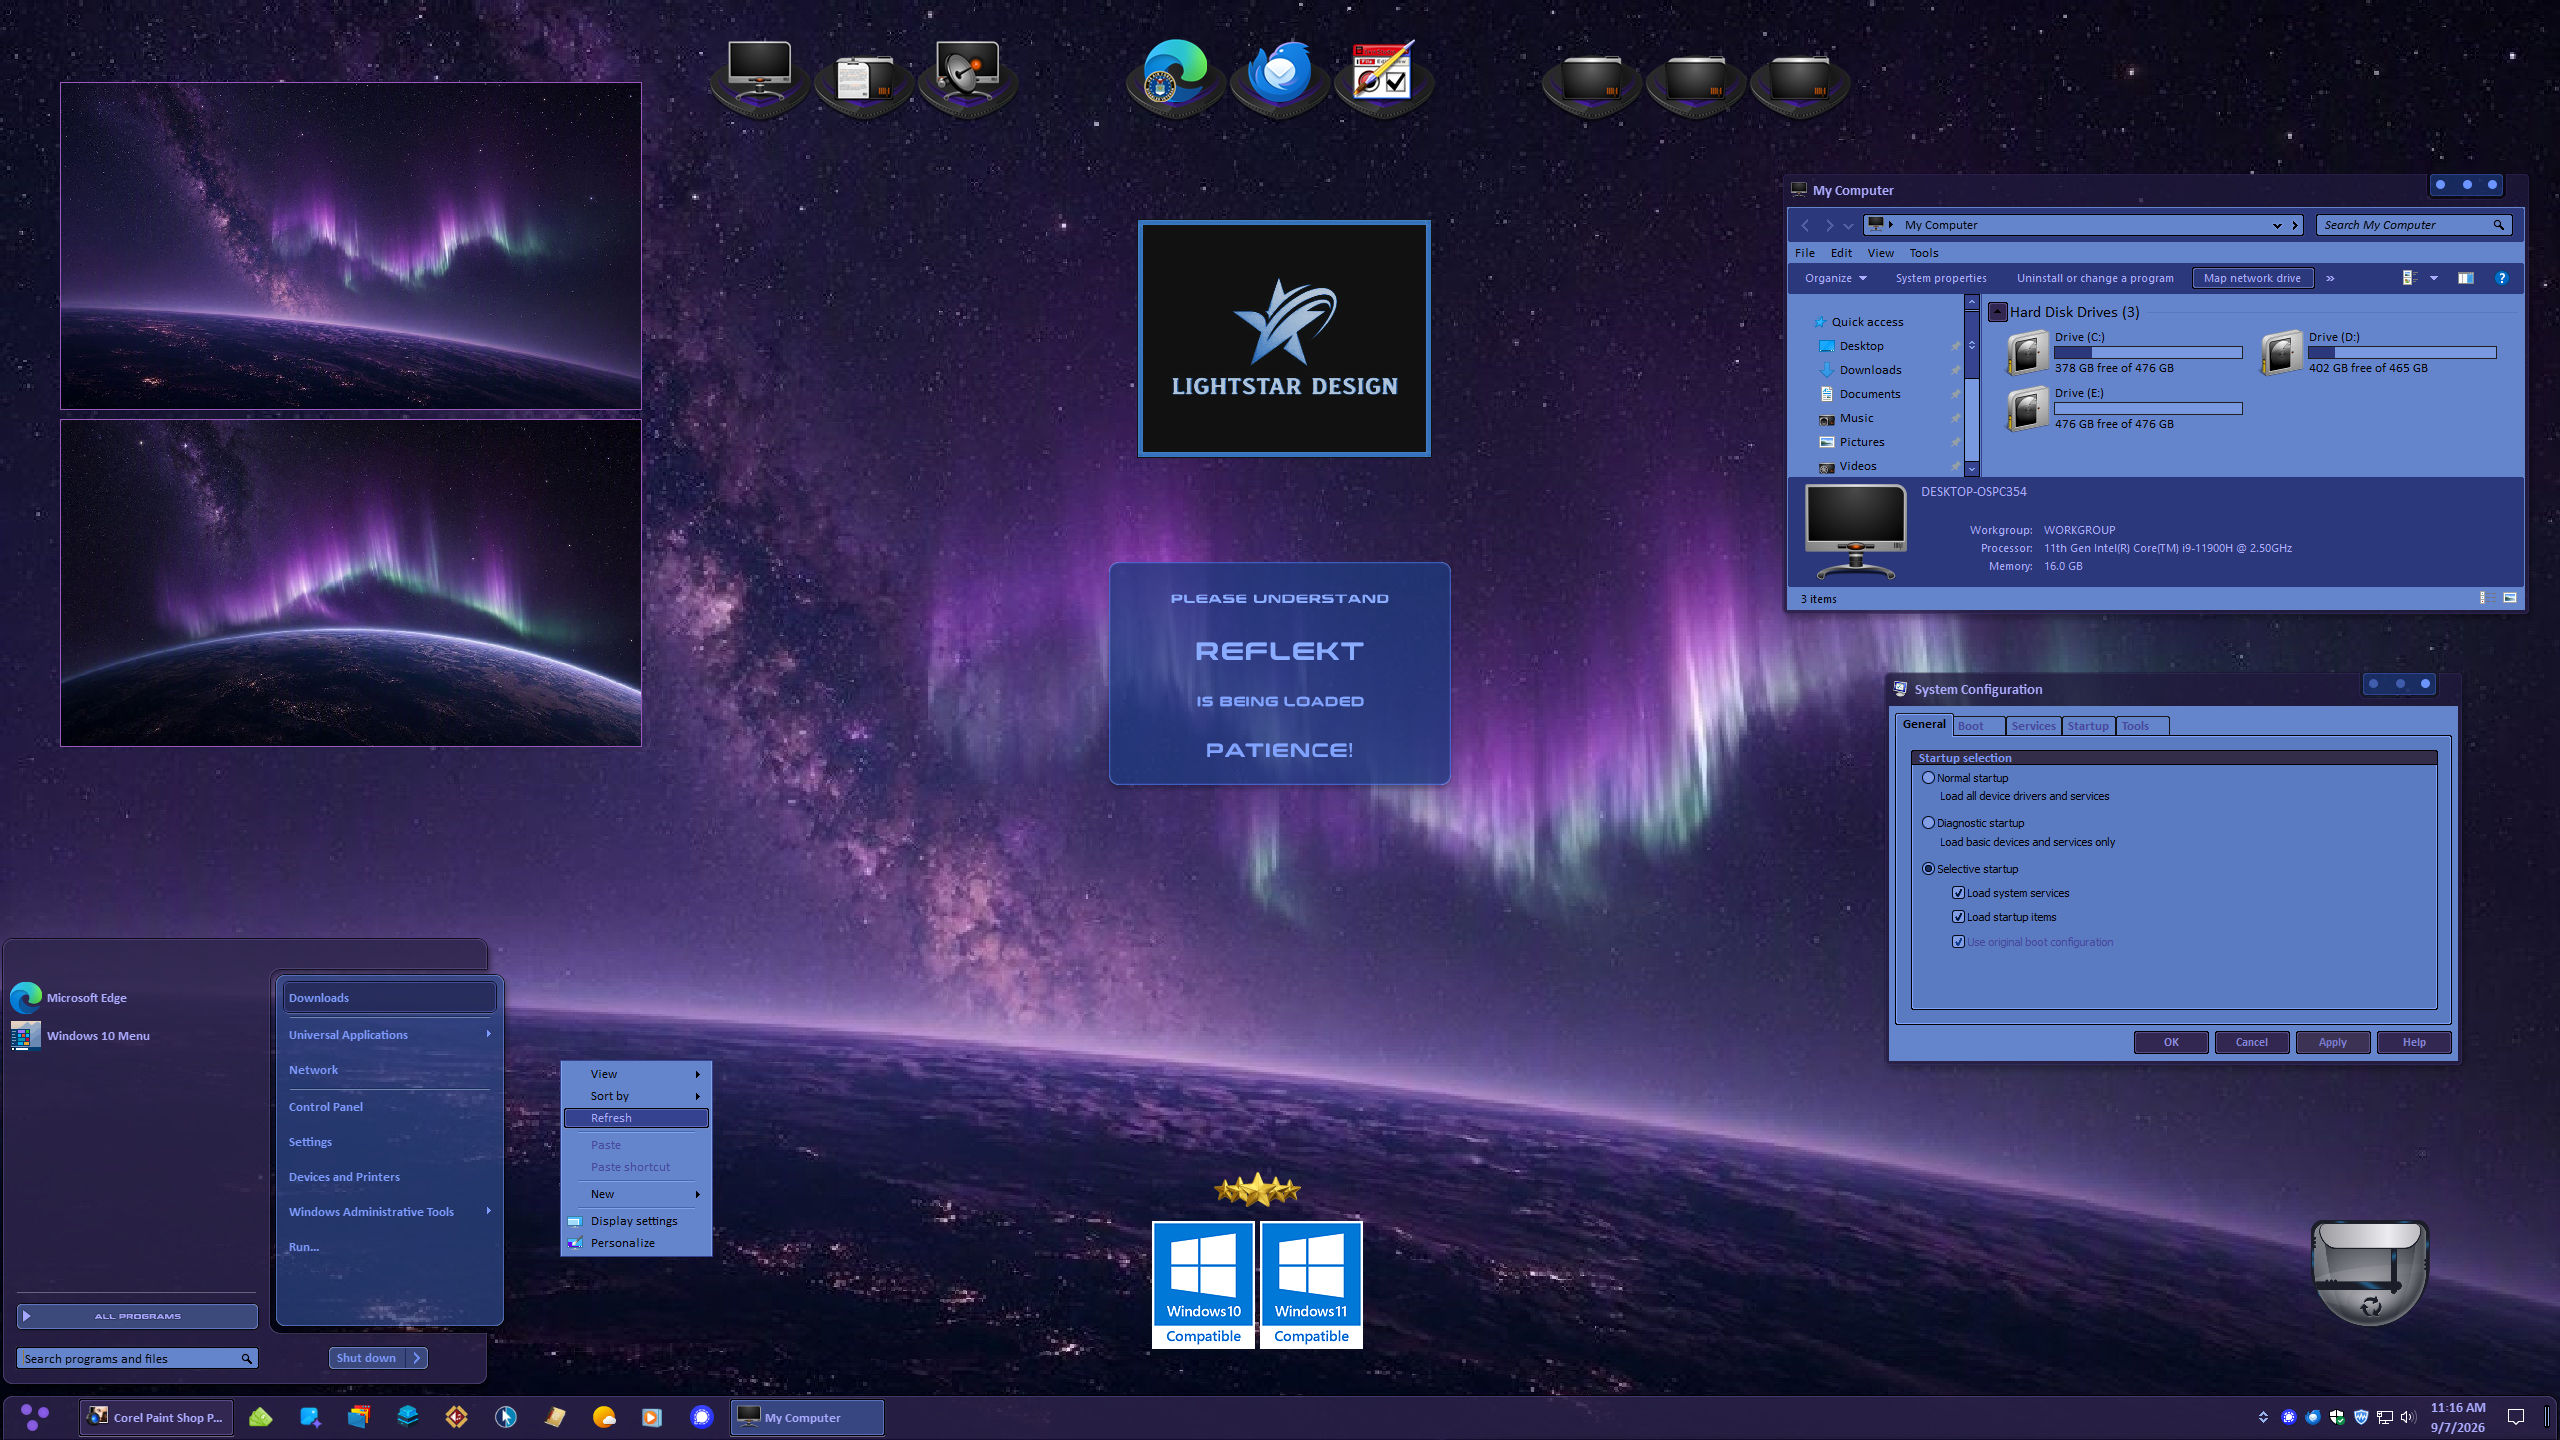
Task: Select the Normal startup radio button
Action: tap(1928, 777)
